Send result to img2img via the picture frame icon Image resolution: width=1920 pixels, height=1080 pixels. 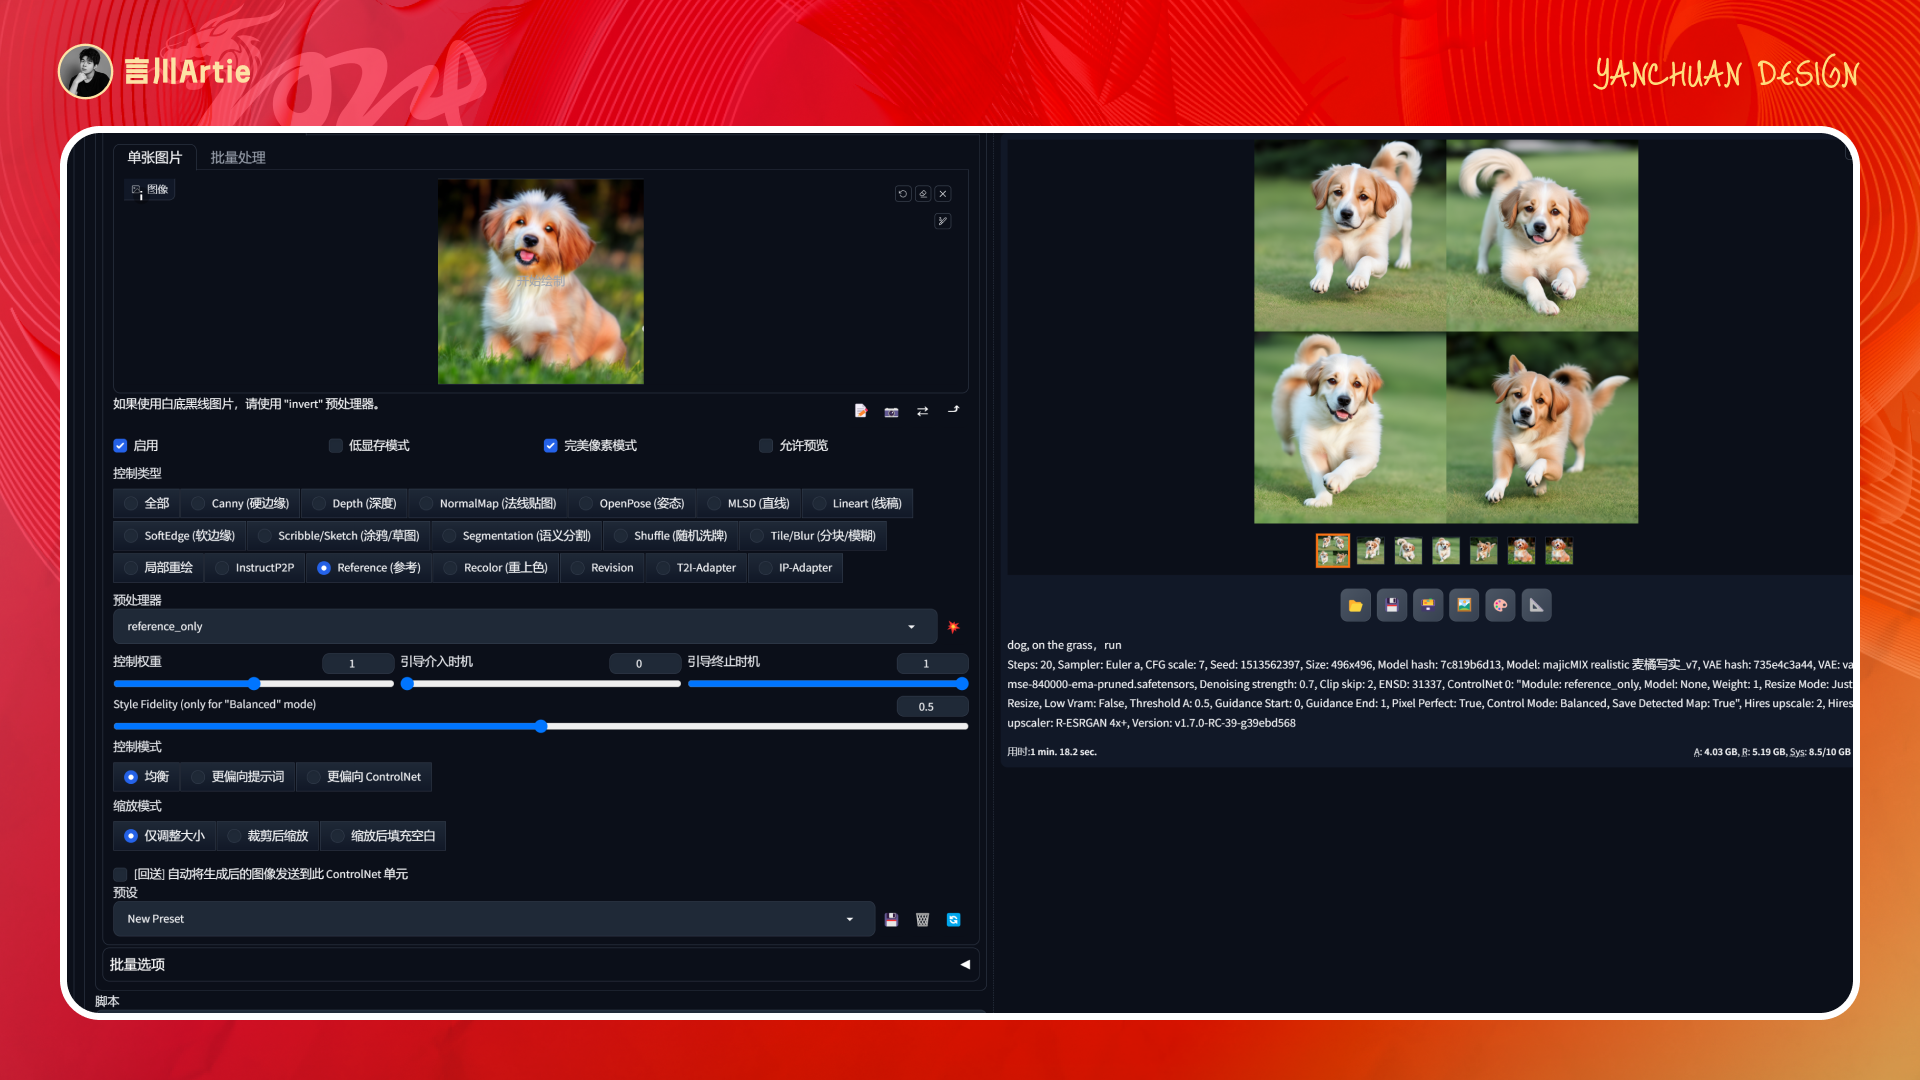point(1464,605)
